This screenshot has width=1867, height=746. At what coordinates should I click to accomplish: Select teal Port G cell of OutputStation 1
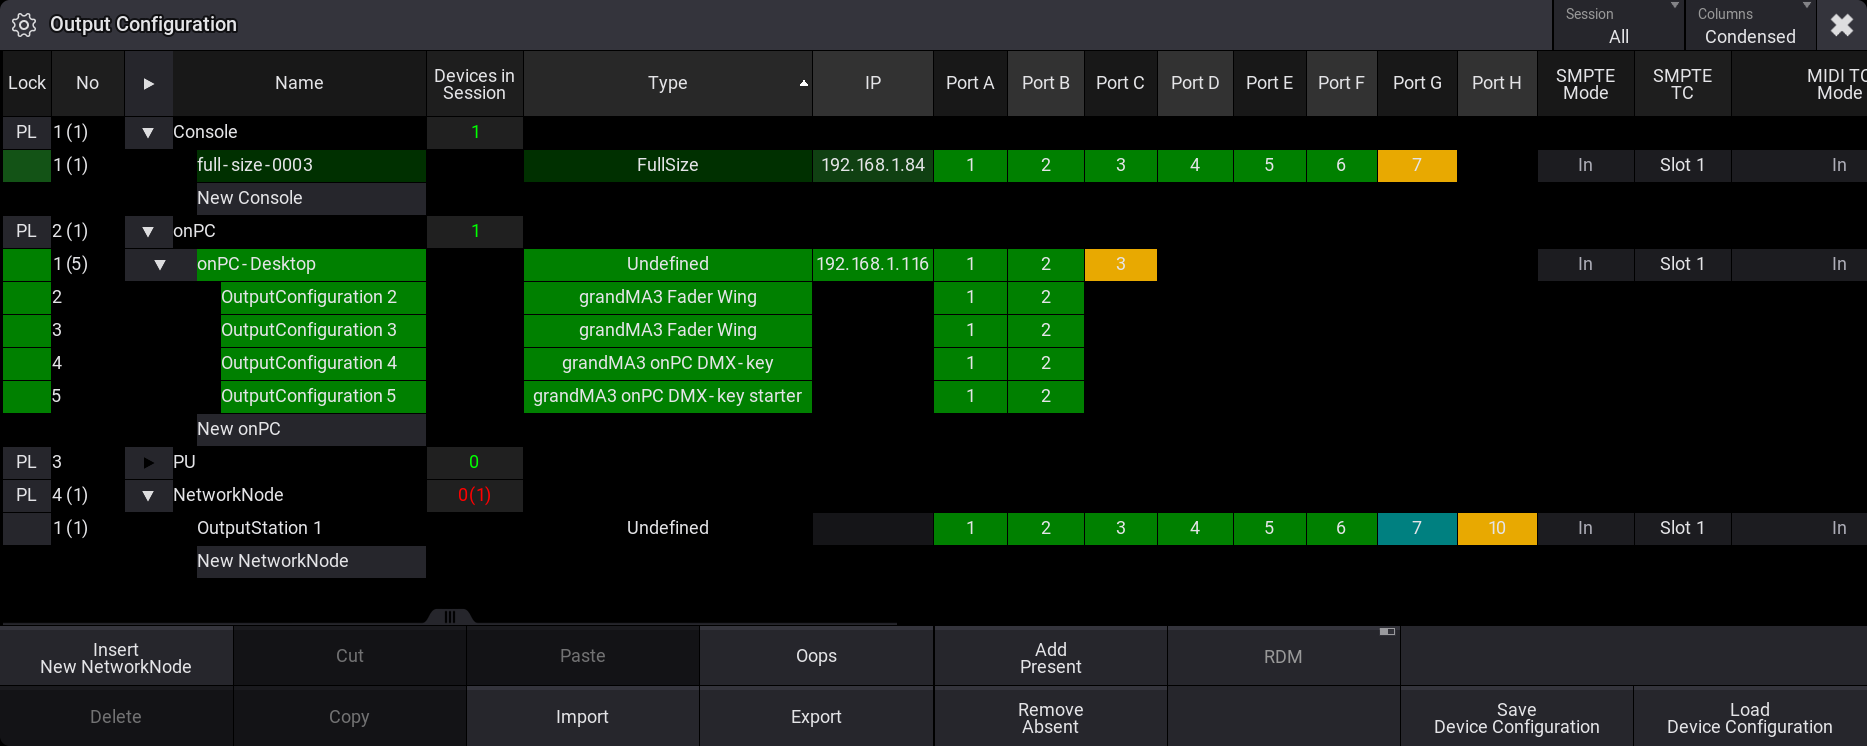[1417, 528]
